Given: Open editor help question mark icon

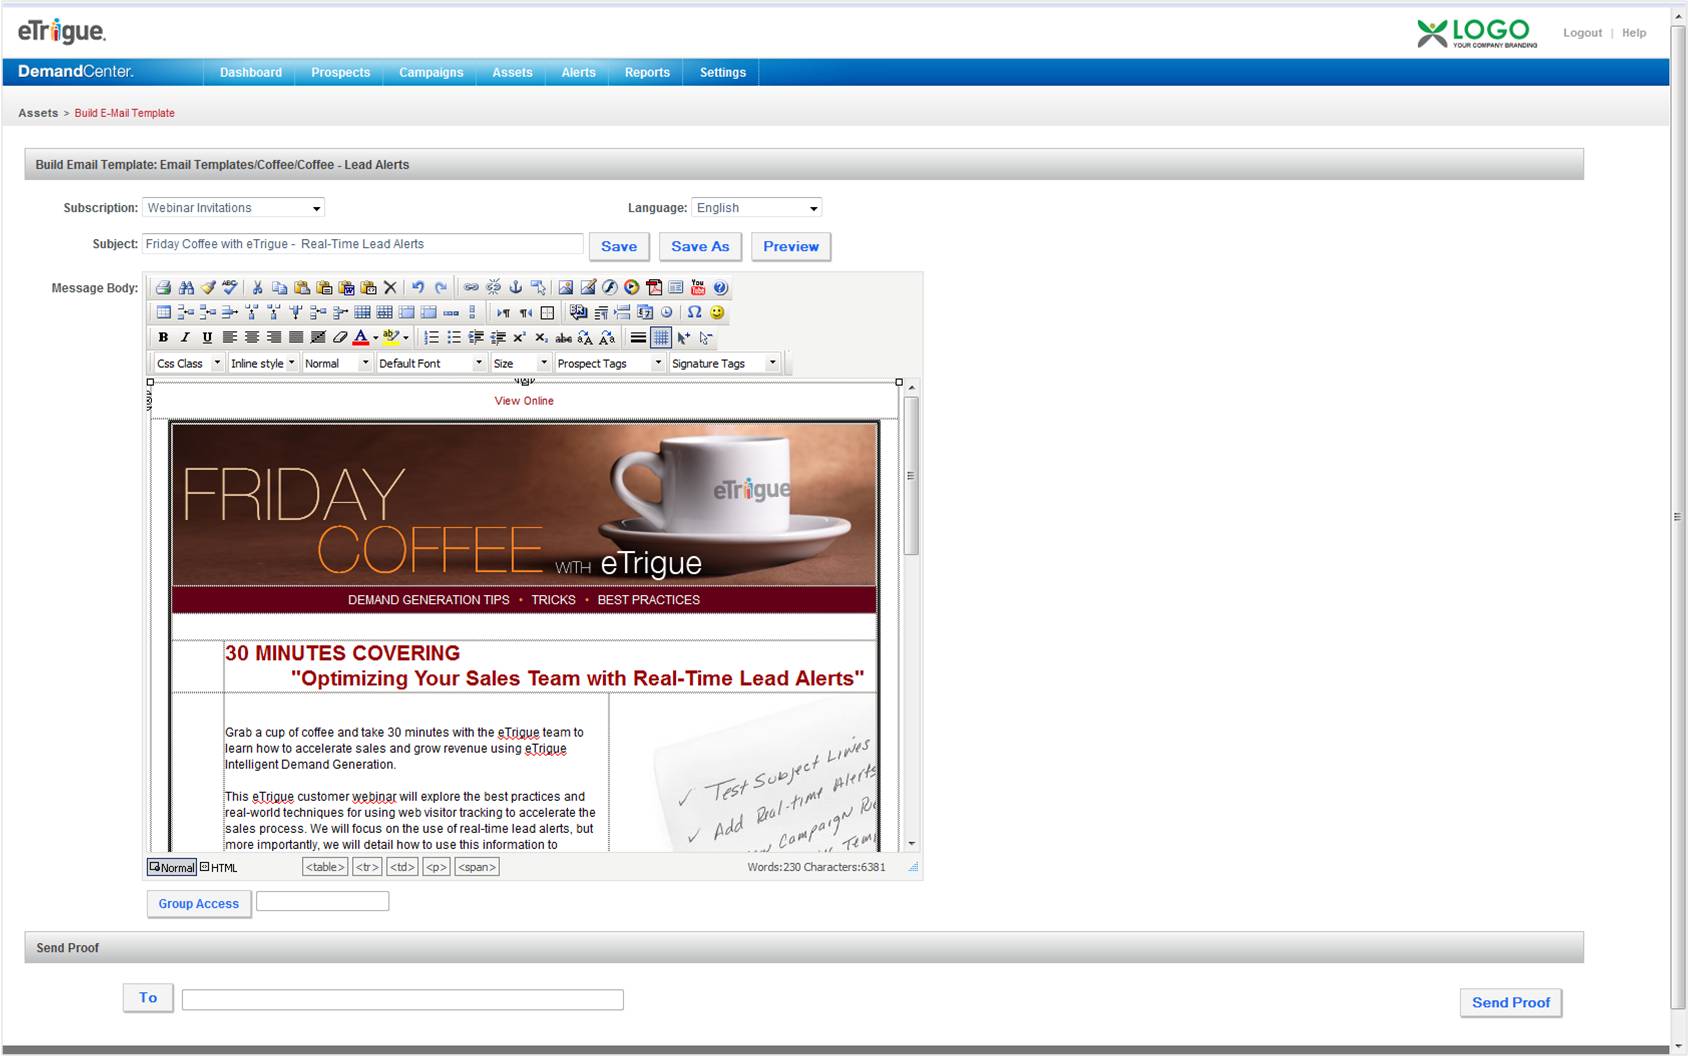Looking at the screenshot, I should (x=720, y=288).
